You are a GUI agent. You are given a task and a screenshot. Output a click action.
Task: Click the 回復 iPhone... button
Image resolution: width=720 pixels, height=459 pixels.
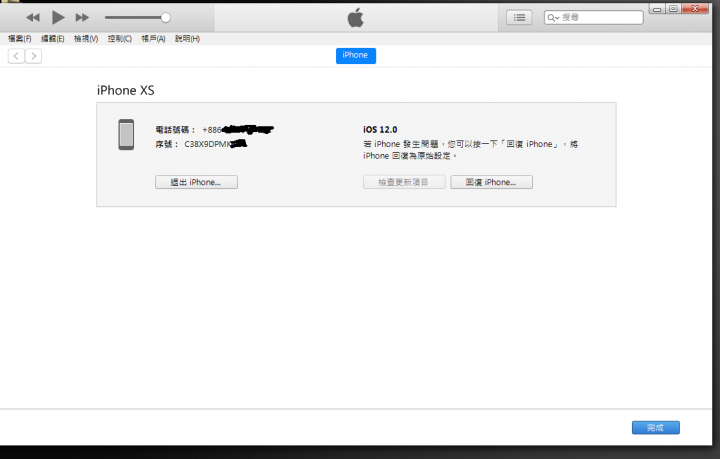(491, 182)
